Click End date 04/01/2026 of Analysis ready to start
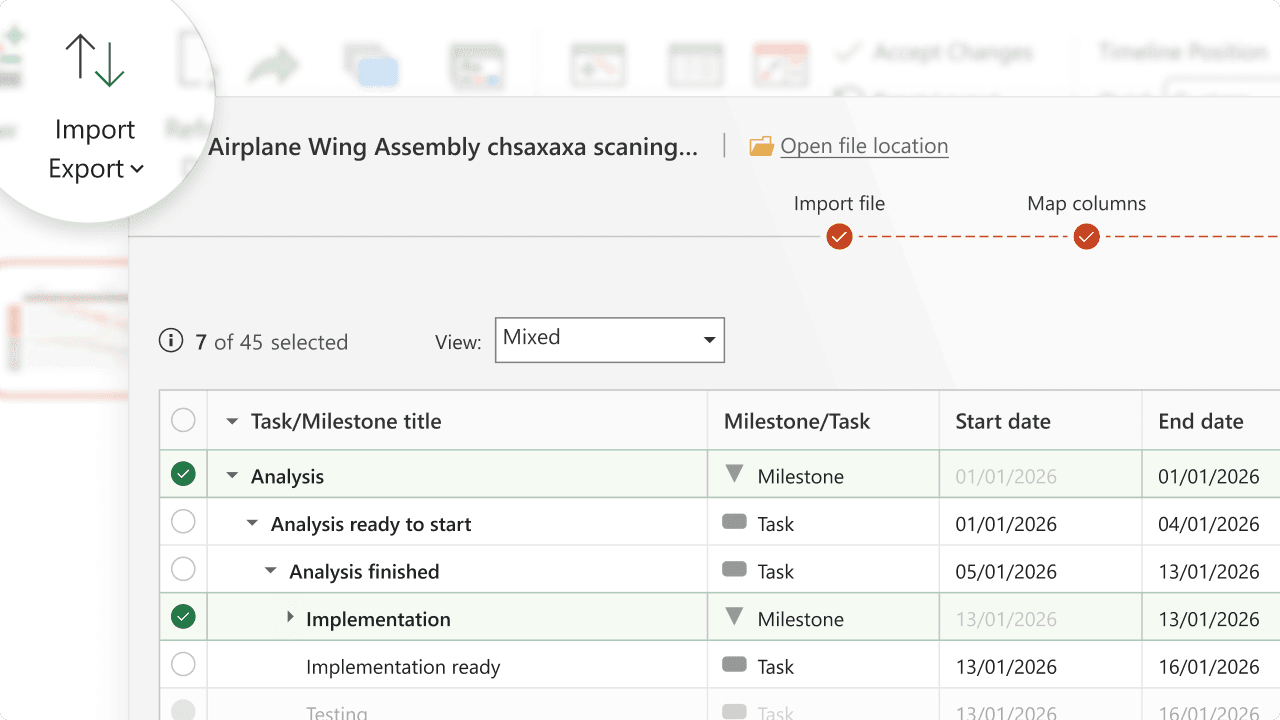The height and width of the screenshot is (720, 1280). [1209, 524]
